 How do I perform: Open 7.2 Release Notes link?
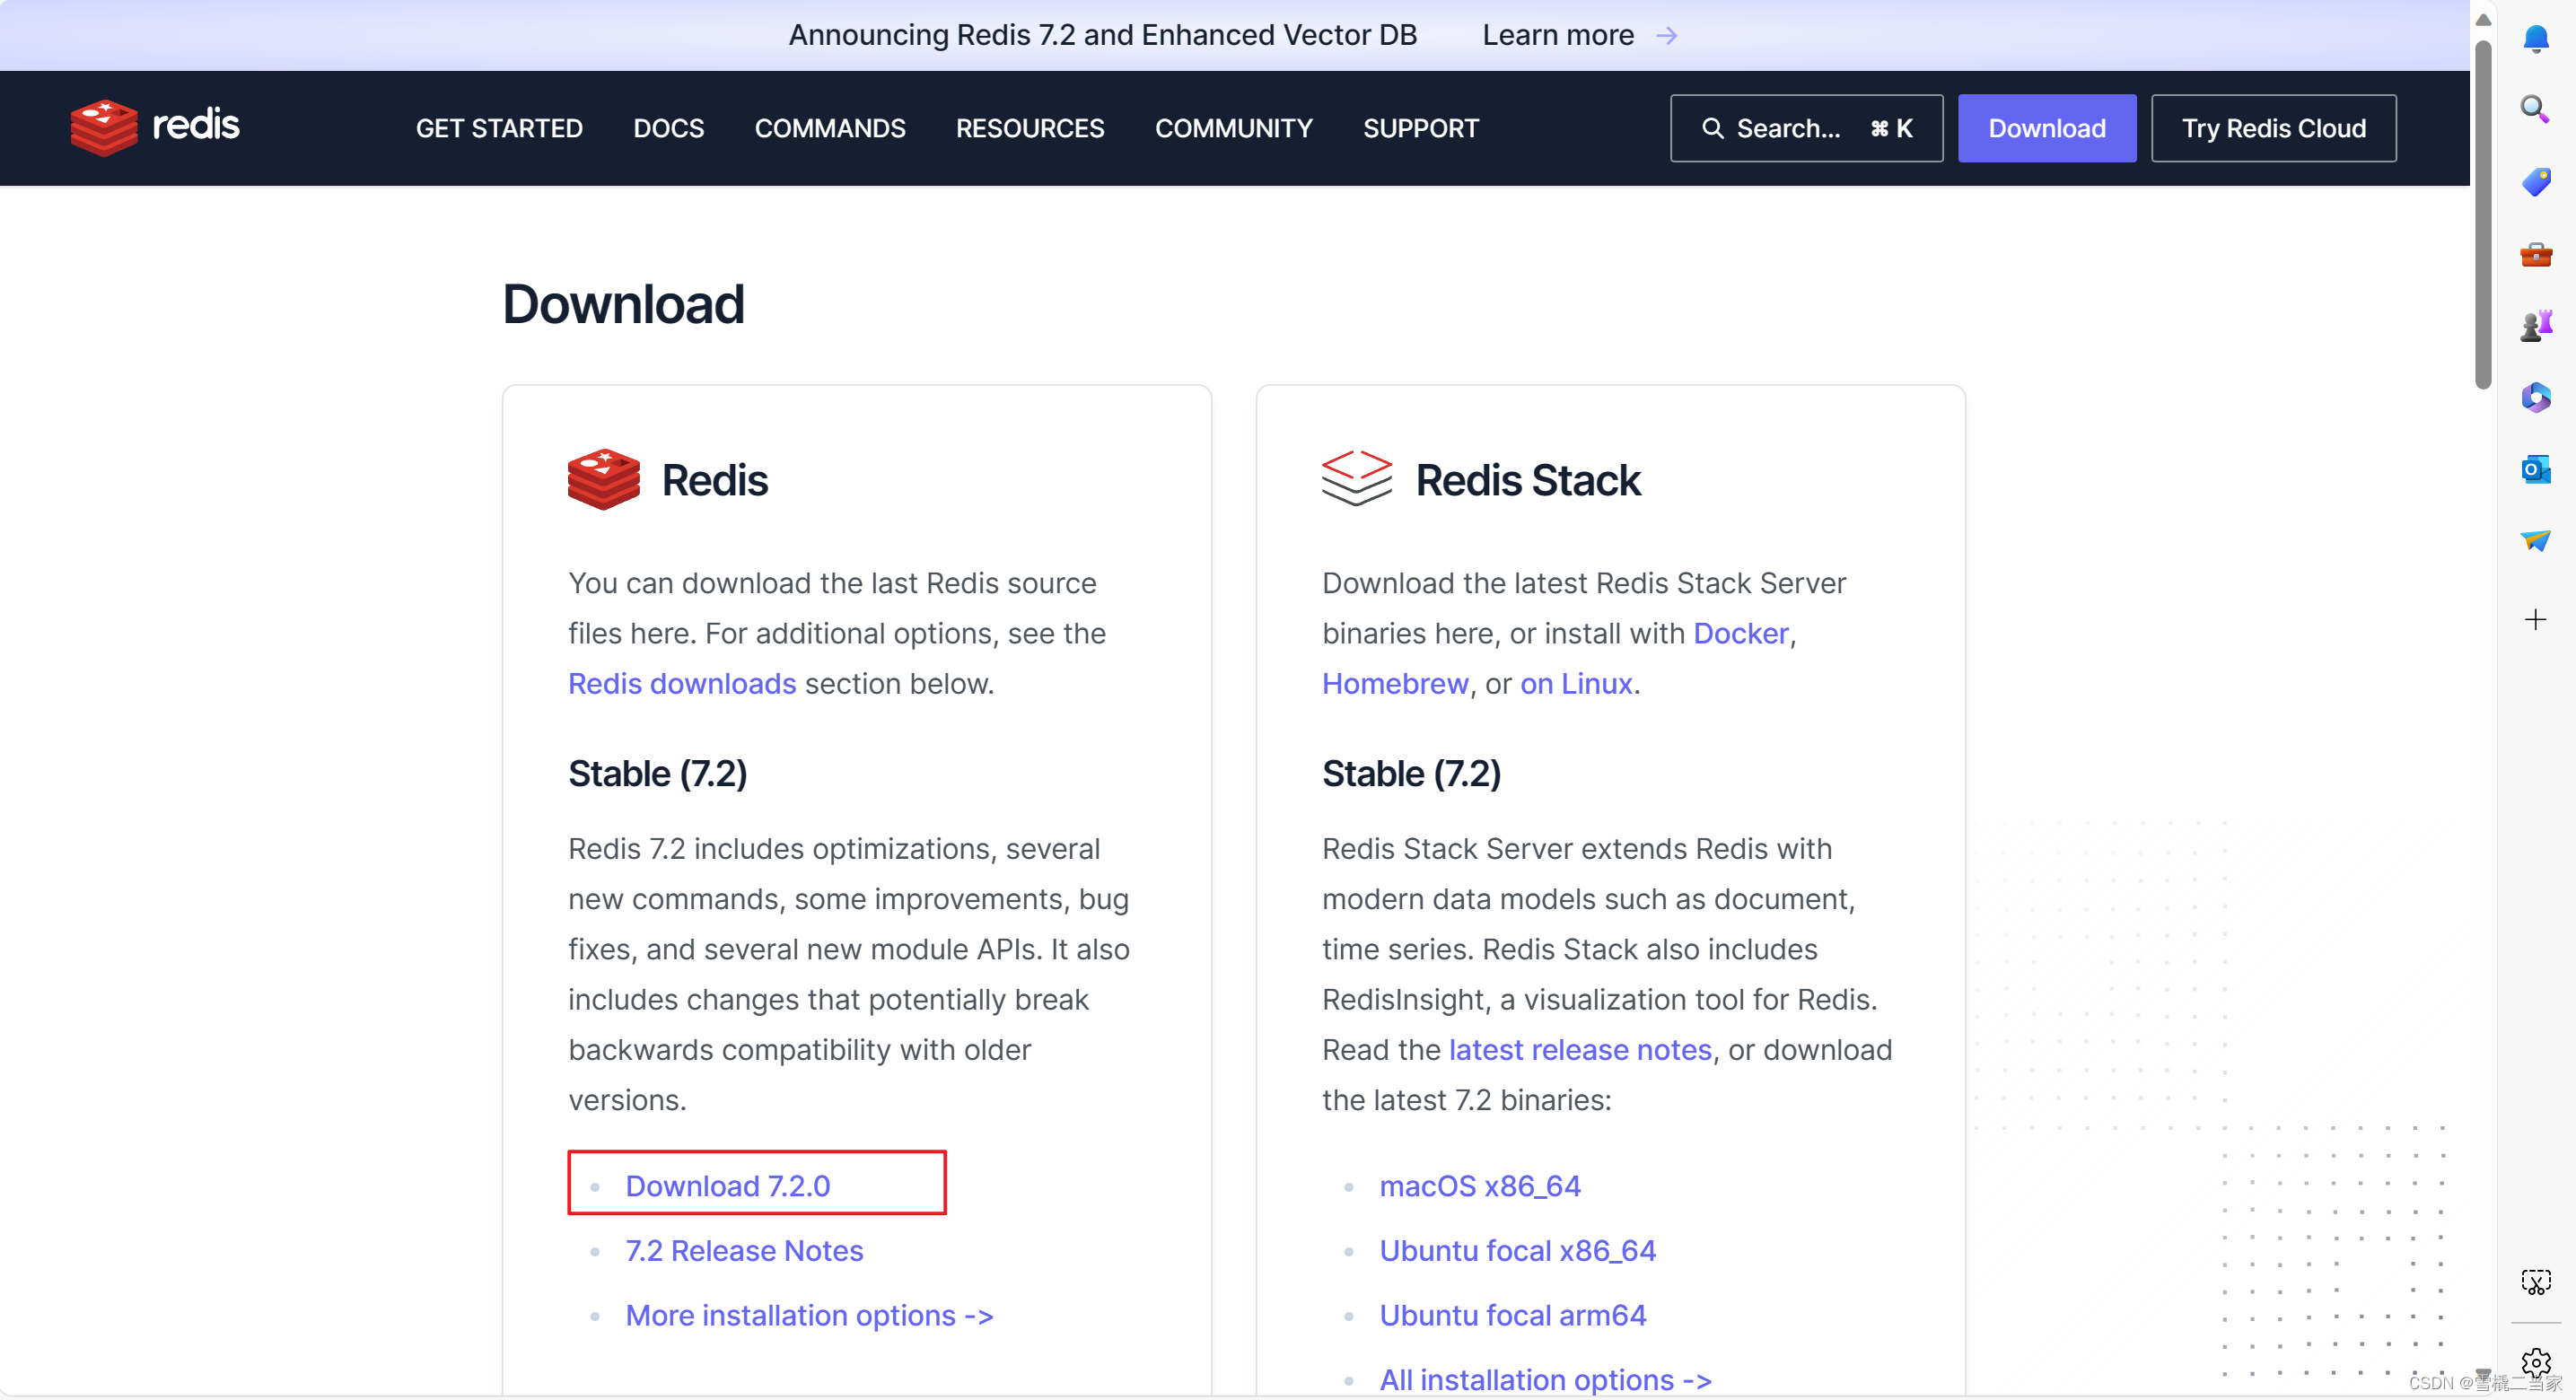744,1250
